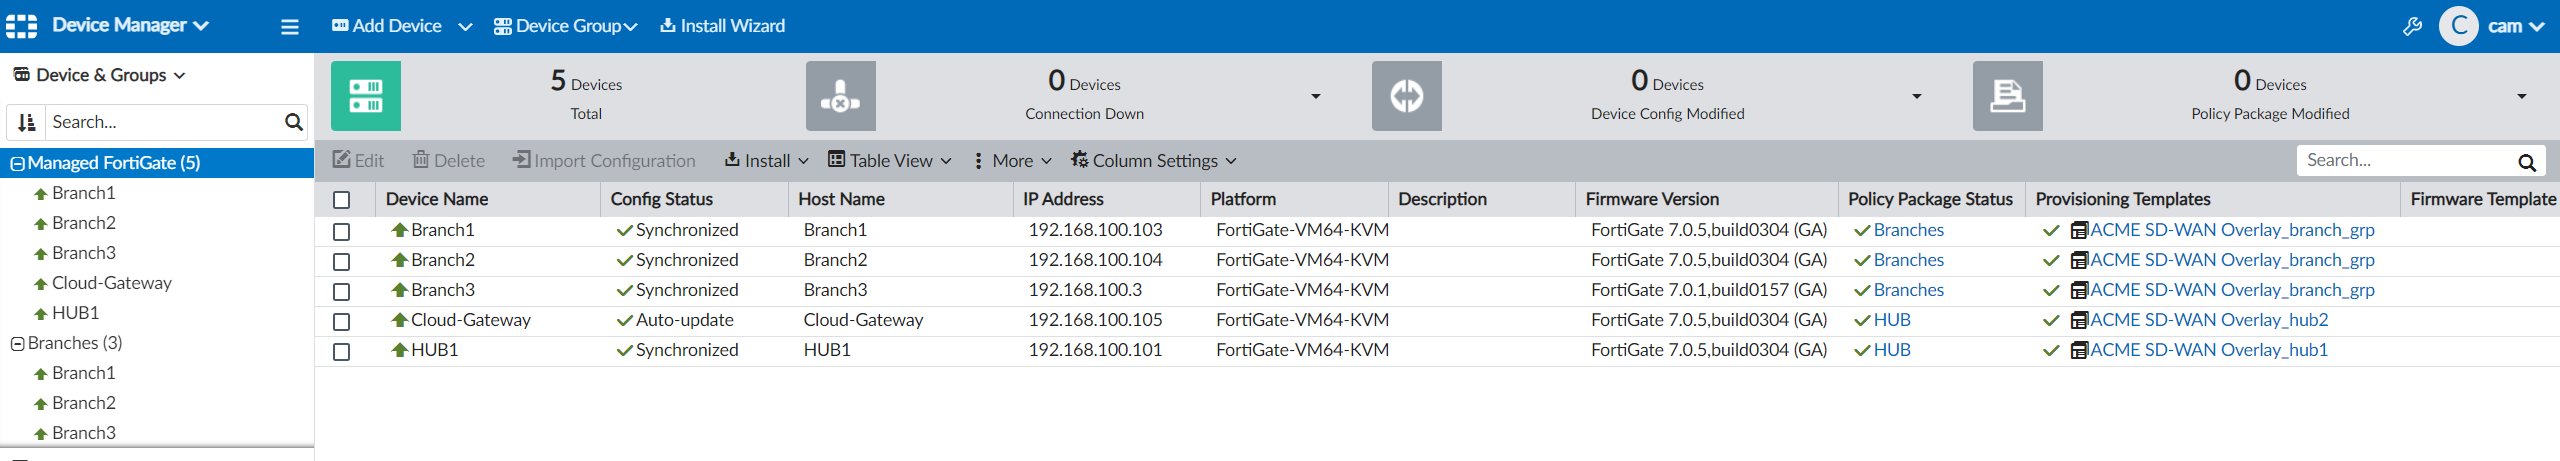Check the HUB1 row checkbox
The image size is (2560, 461).
point(342,351)
